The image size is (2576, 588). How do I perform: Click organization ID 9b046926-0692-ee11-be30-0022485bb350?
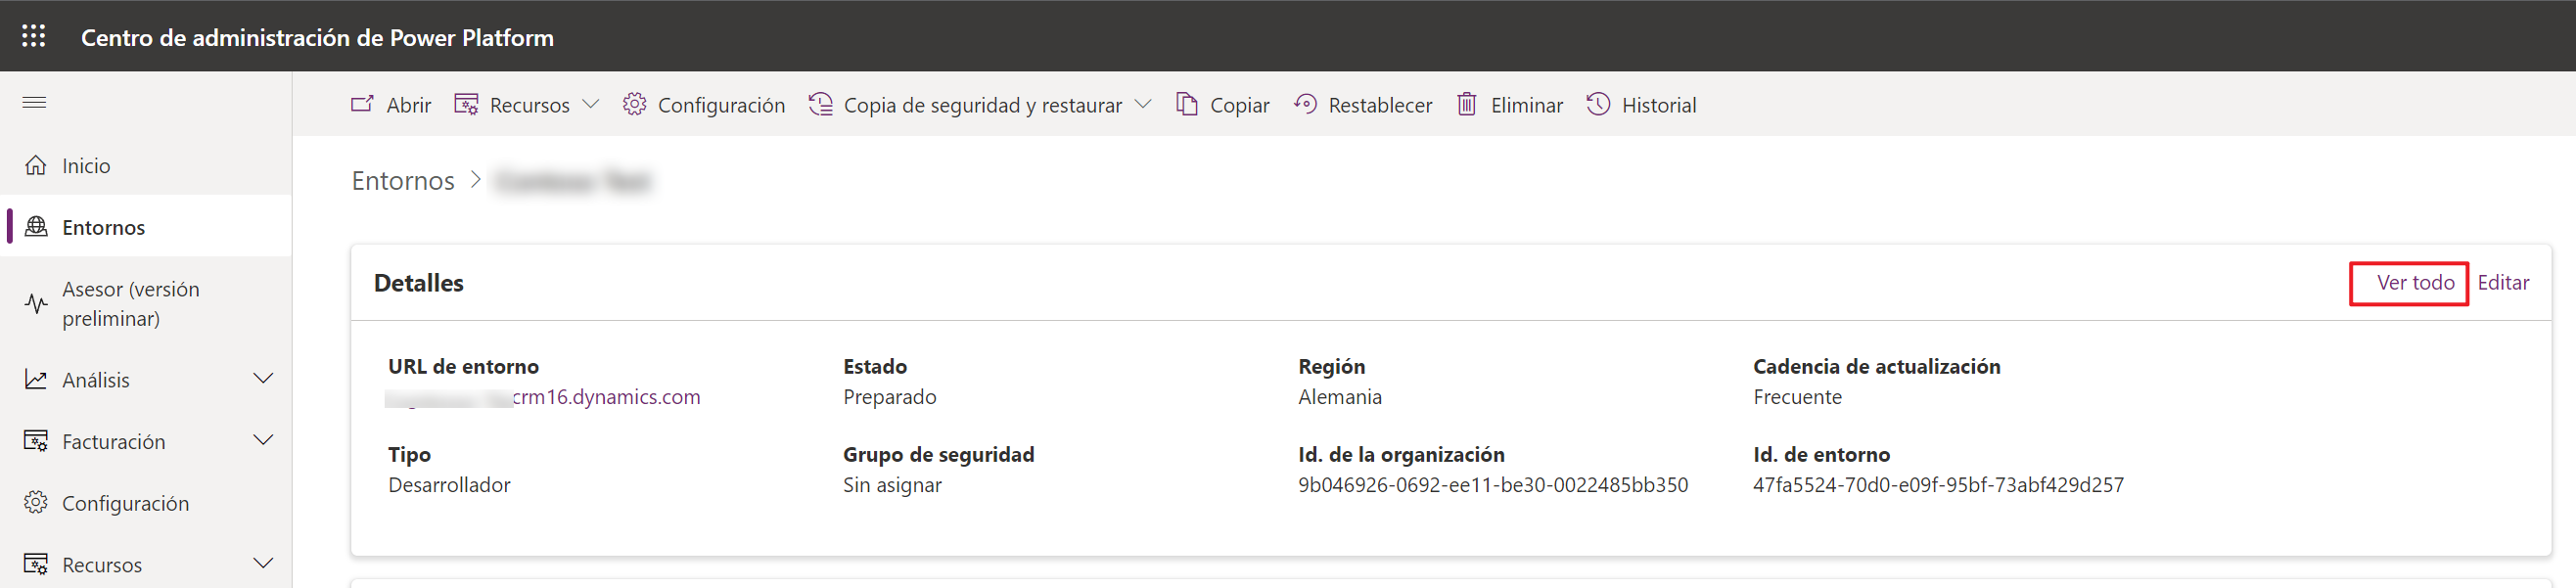1493,485
